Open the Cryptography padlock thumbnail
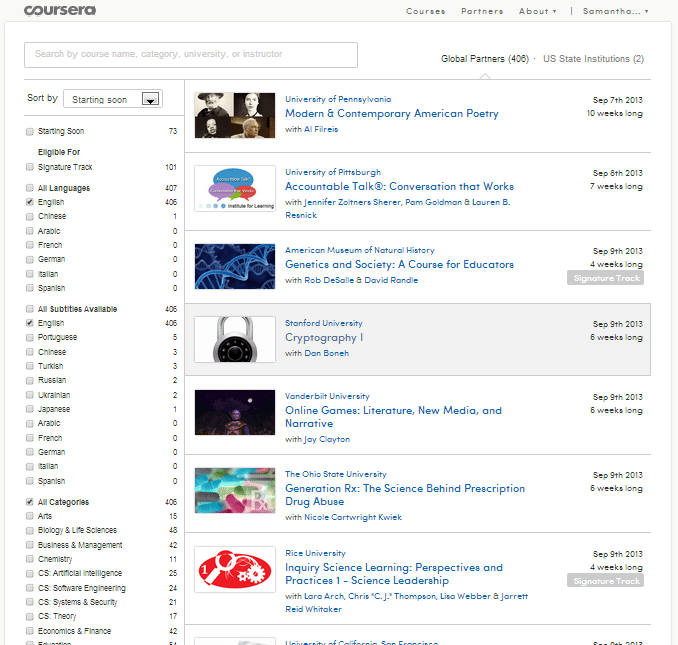The image size is (678, 645). pos(235,339)
